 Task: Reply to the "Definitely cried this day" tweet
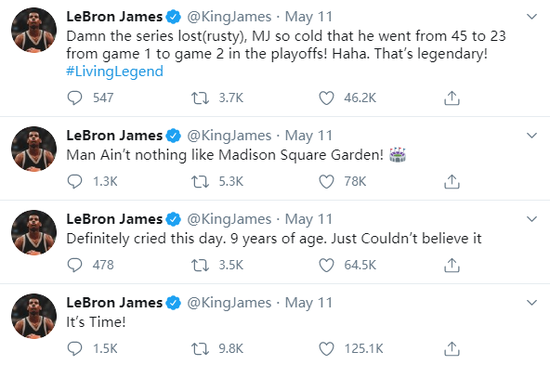click(74, 265)
